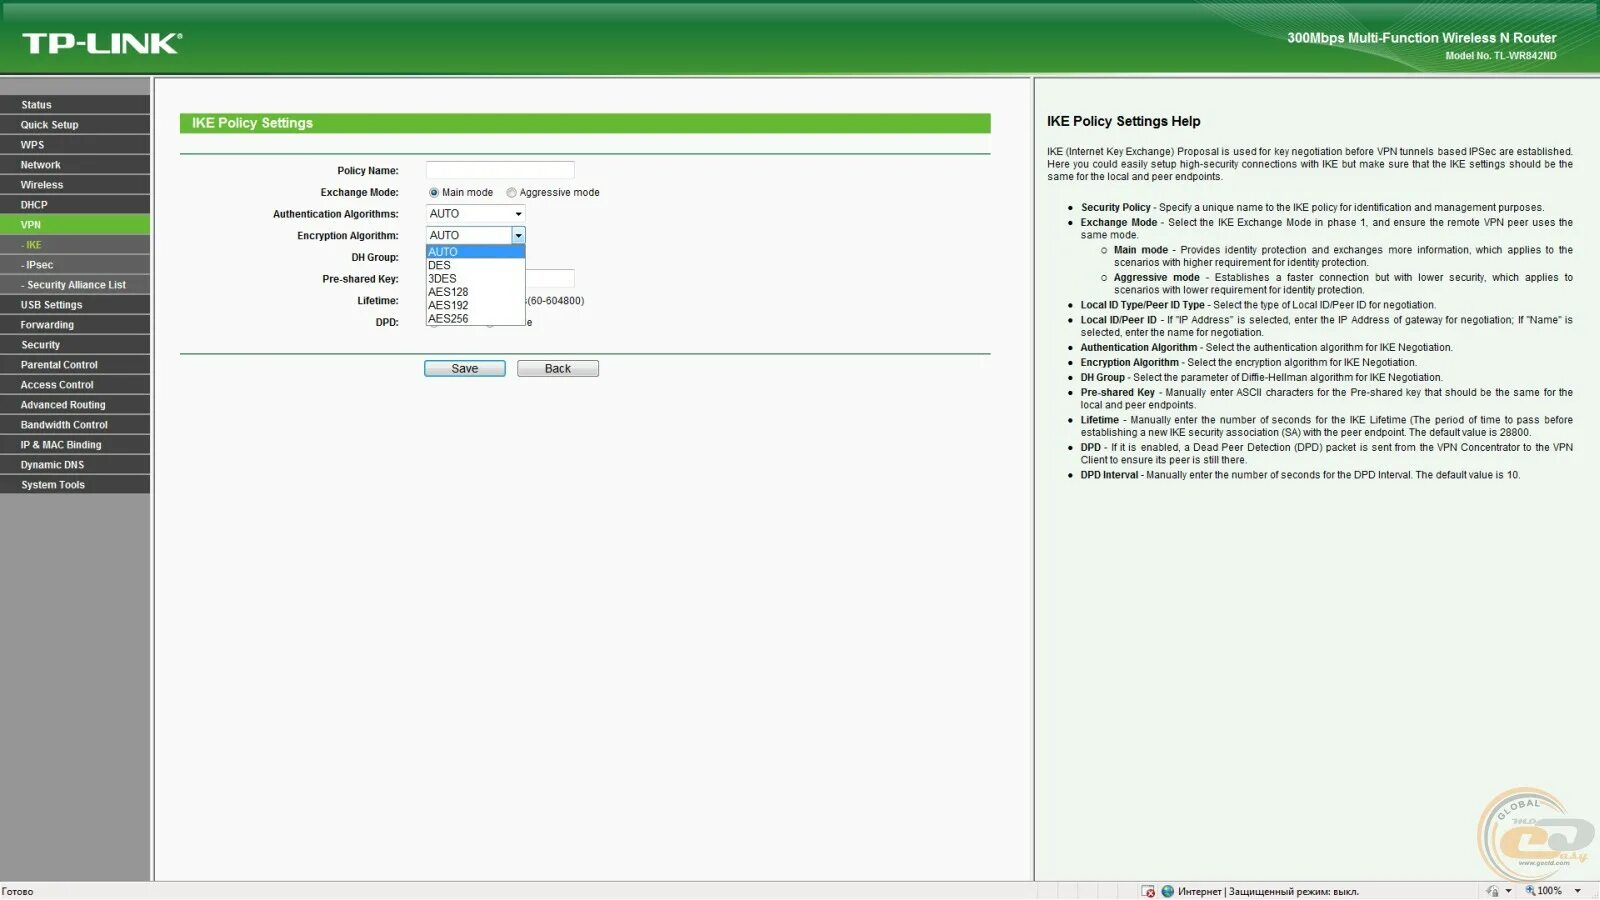Click the 'IKE Policy Settings' green header
Viewport: 1600px width, 900px height.
[x=585, y=123]
